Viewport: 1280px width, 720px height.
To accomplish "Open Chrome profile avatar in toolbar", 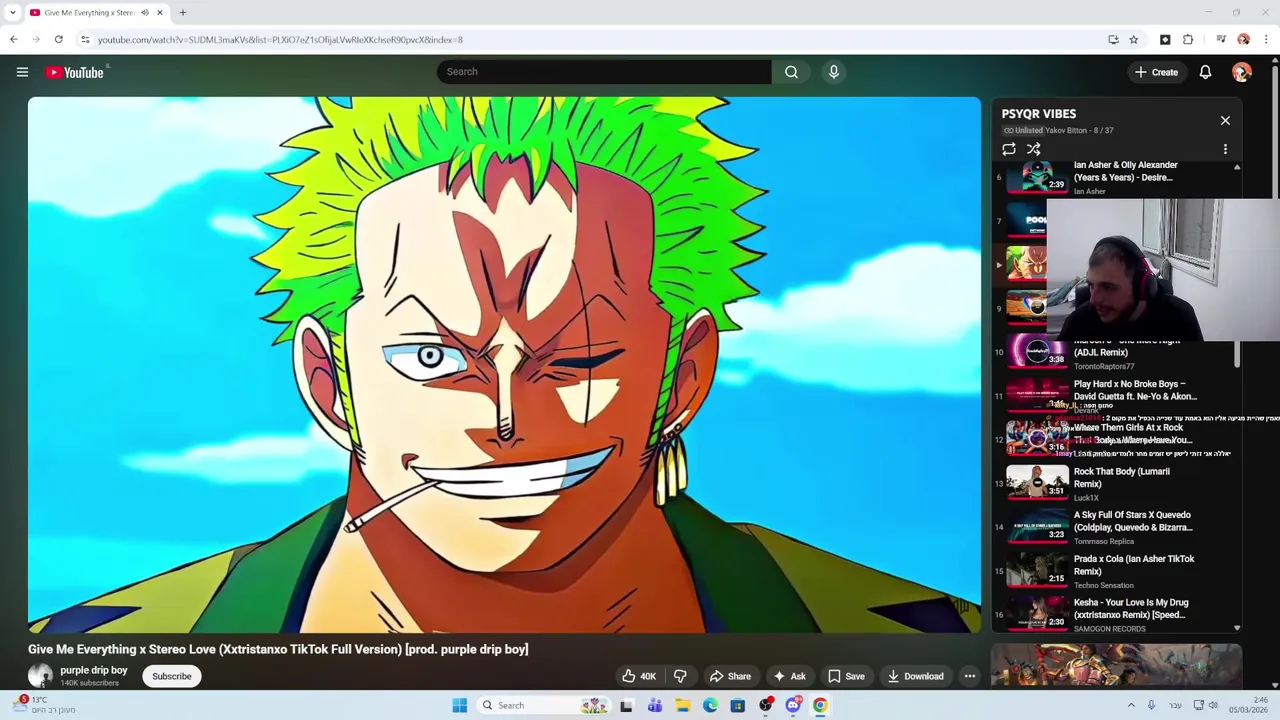I will pos(1243,40).
